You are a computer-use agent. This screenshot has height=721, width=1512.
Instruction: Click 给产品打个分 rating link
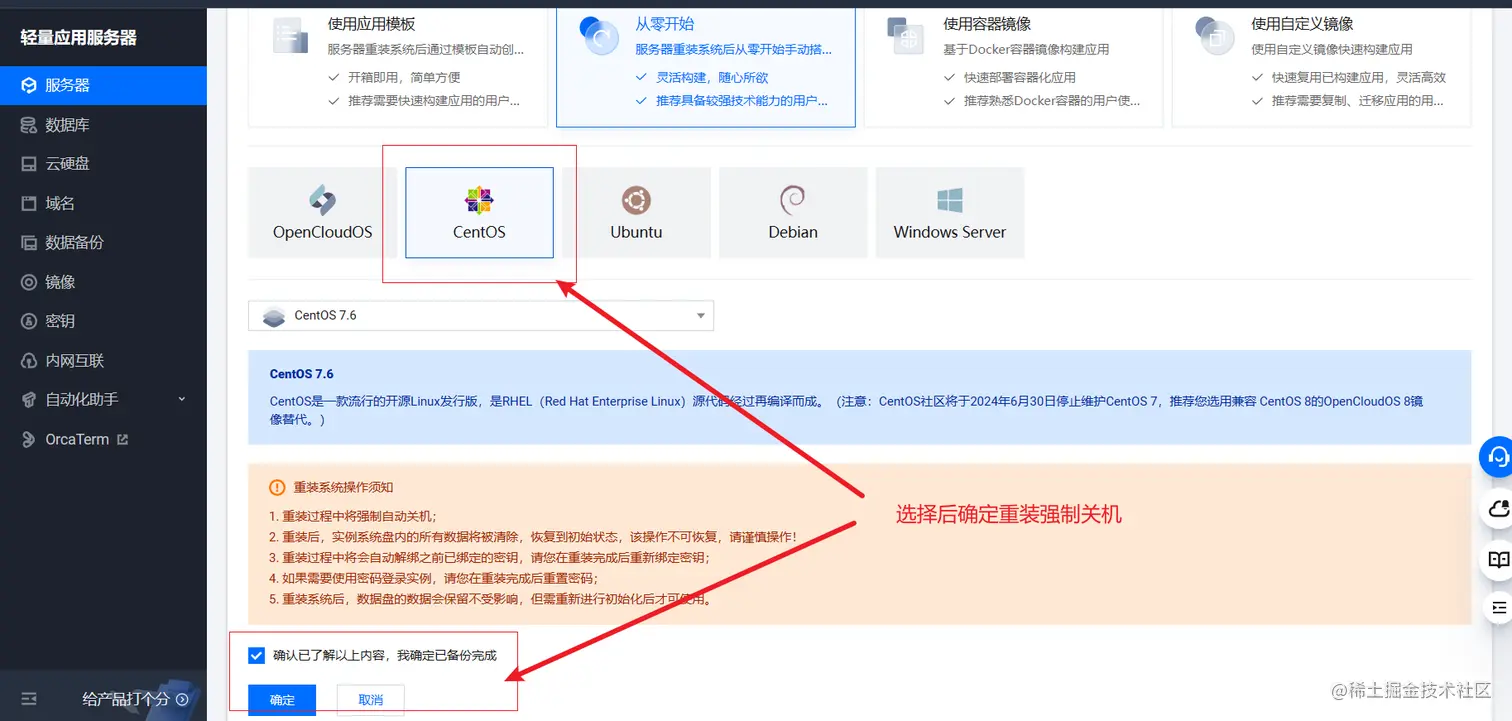pos(135,699)
